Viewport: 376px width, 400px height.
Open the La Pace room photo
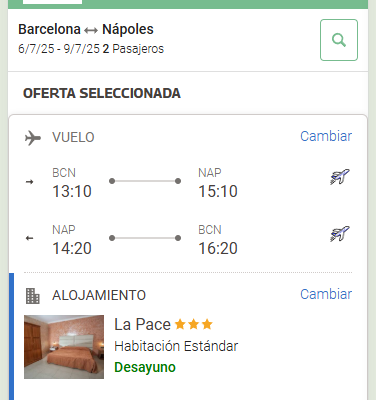[64, 347]
